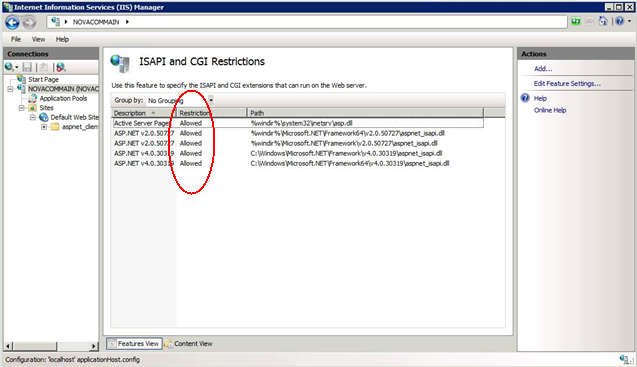Screen dimensions: 637x367
Task: Click the Create New Connection globe icon
Action: (x=9, y=67)
